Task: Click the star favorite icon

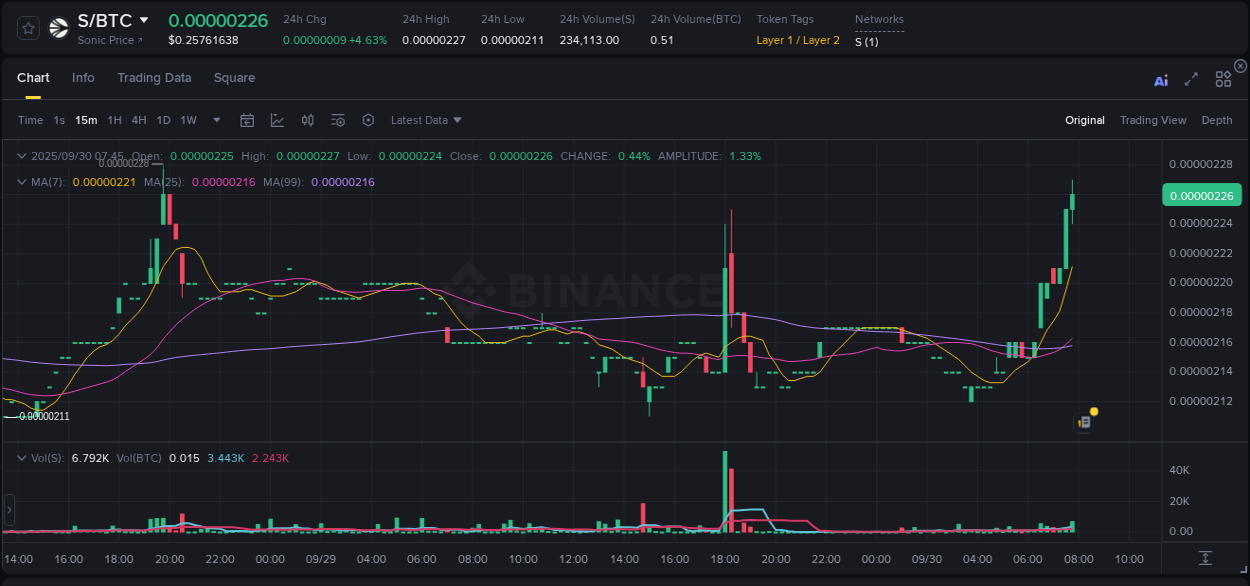Action: click(27, 28)
